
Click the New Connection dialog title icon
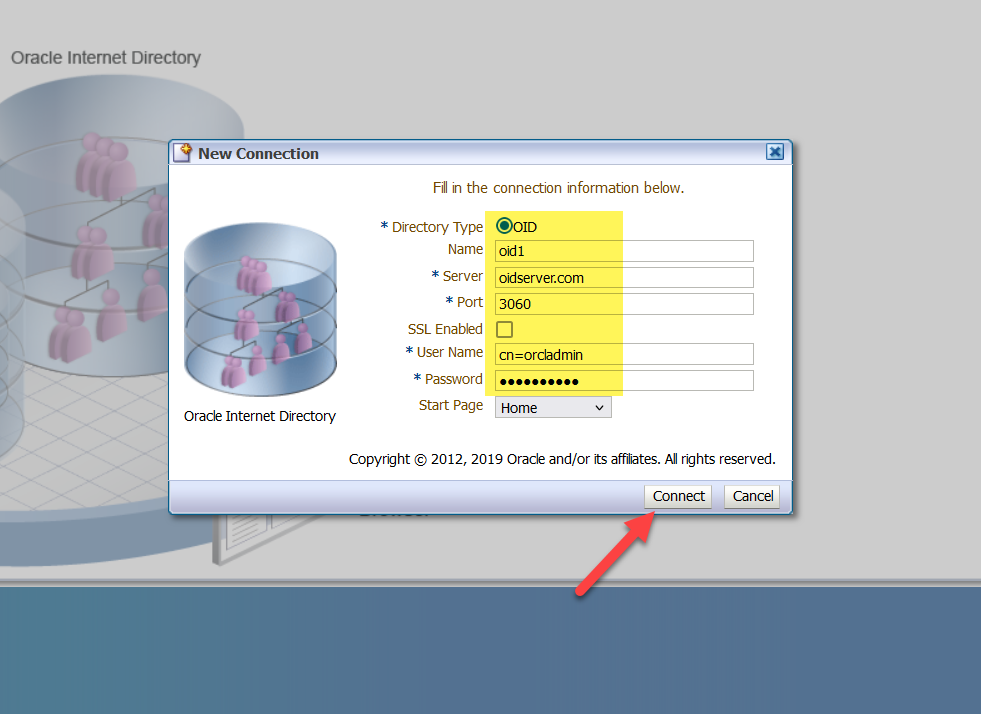coord(183,153)
